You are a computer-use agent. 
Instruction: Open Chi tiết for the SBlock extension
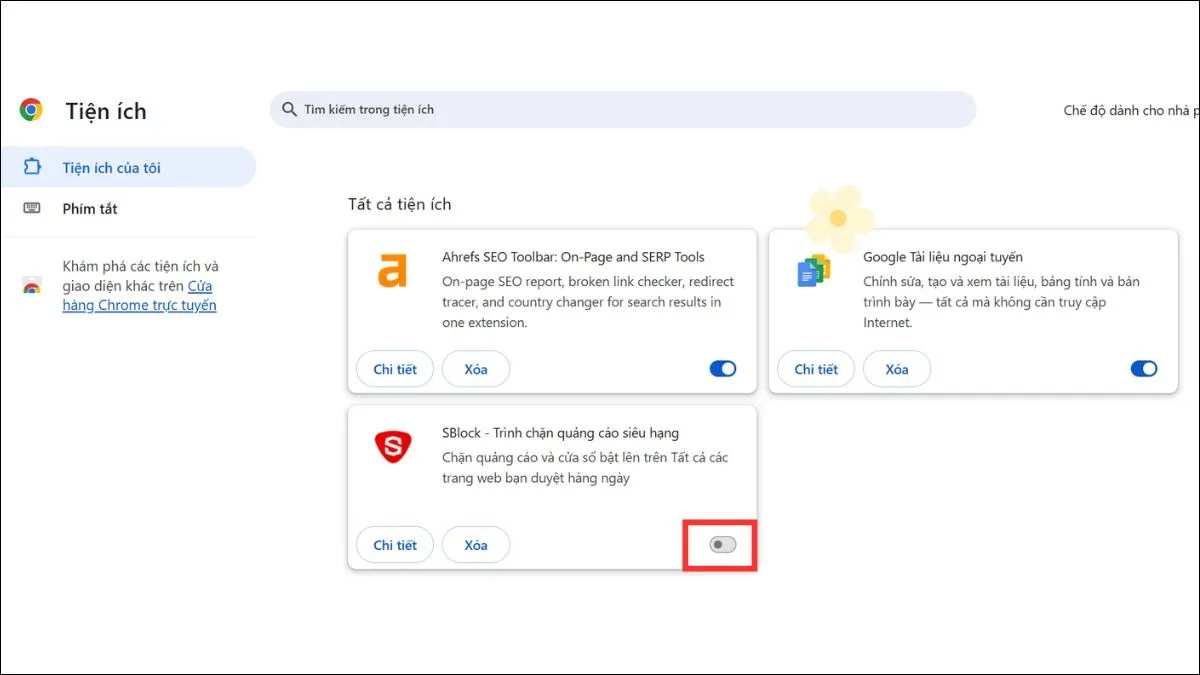395,545
